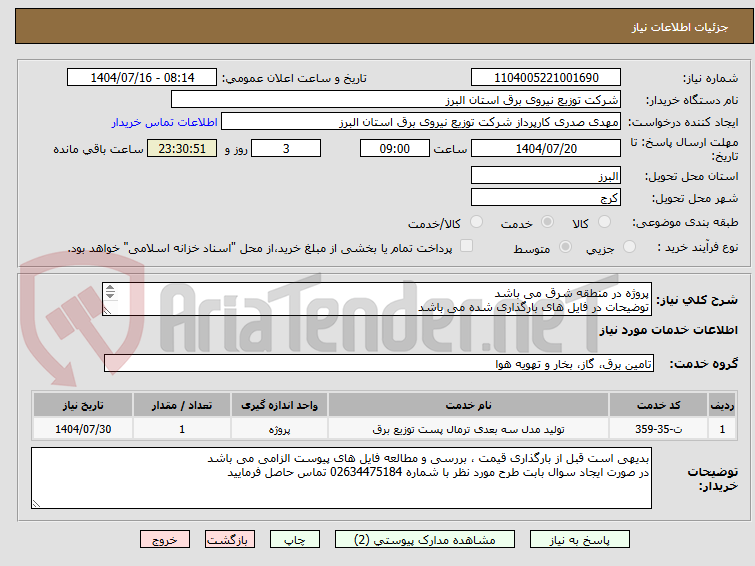Click the چاپ print button
The image size is (755, 566).
(294, 540)
